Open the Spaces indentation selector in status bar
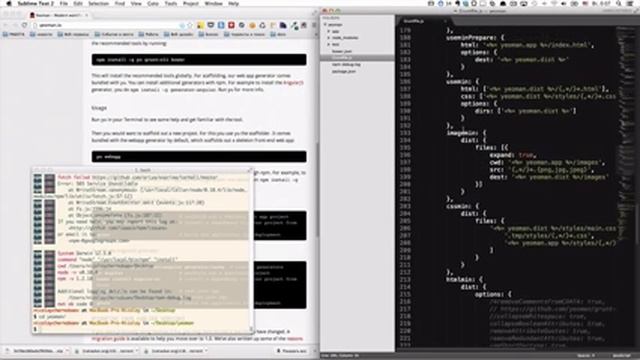This screenshot has height=360, width=640. coord(586,356)
